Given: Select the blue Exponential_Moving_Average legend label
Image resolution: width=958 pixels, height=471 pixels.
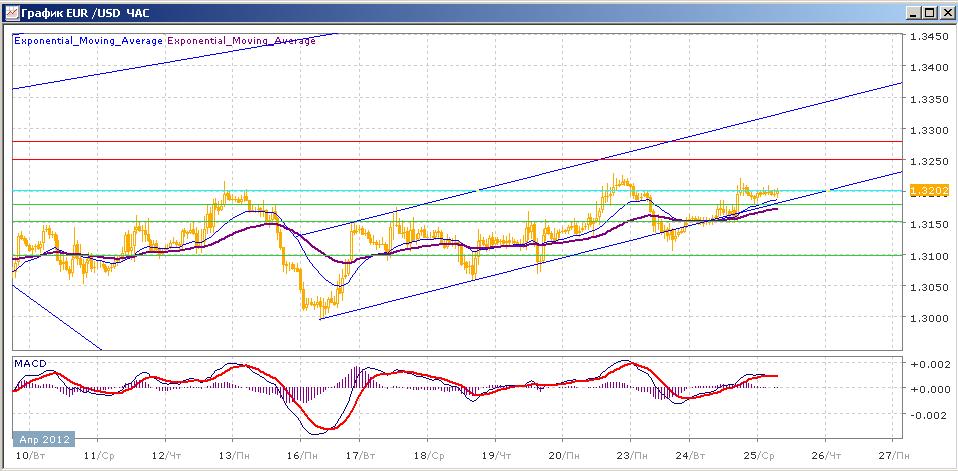Looking at the screenshot, I should tap(88, 41).
